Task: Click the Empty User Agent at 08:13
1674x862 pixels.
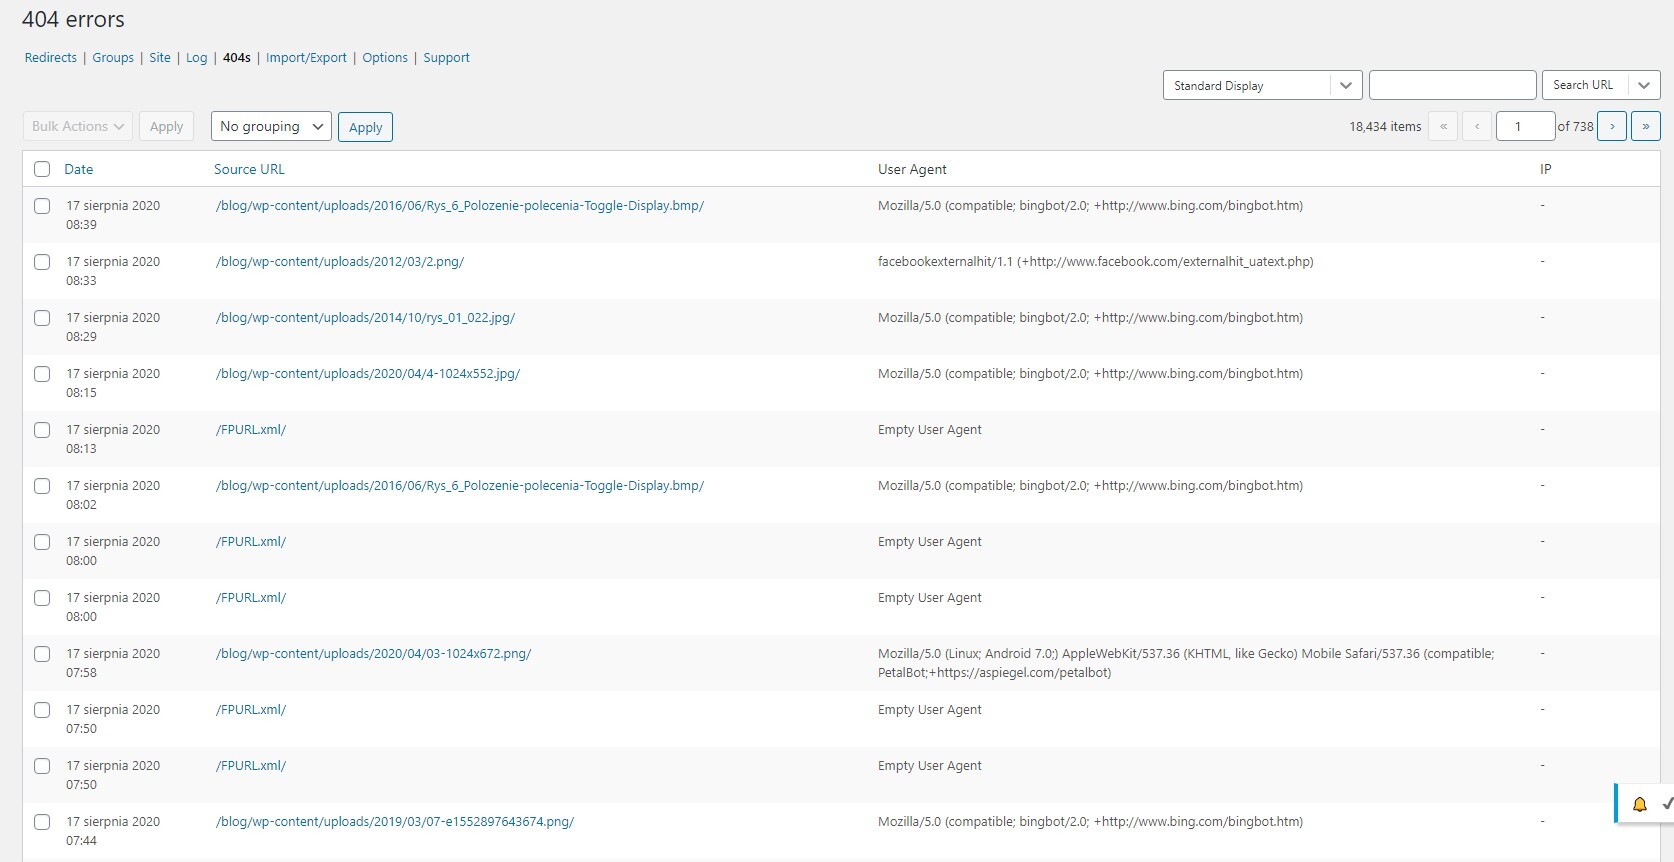Action: pos(930,430)
